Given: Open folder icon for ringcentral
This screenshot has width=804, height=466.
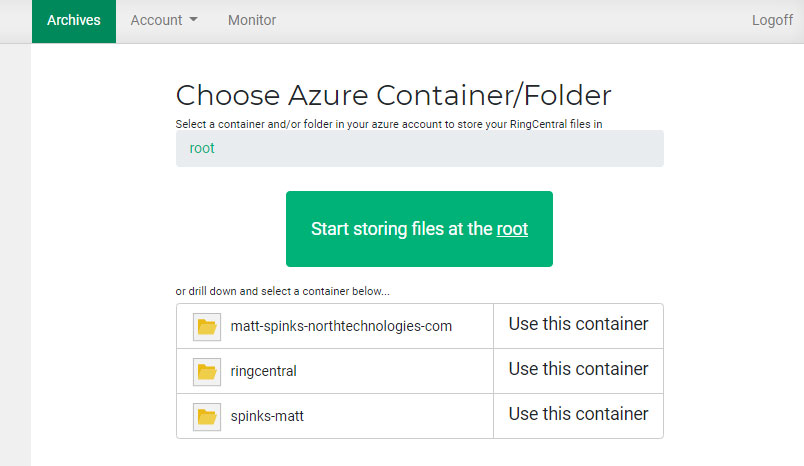Looking at the screenshot, I should coord(207,372).
